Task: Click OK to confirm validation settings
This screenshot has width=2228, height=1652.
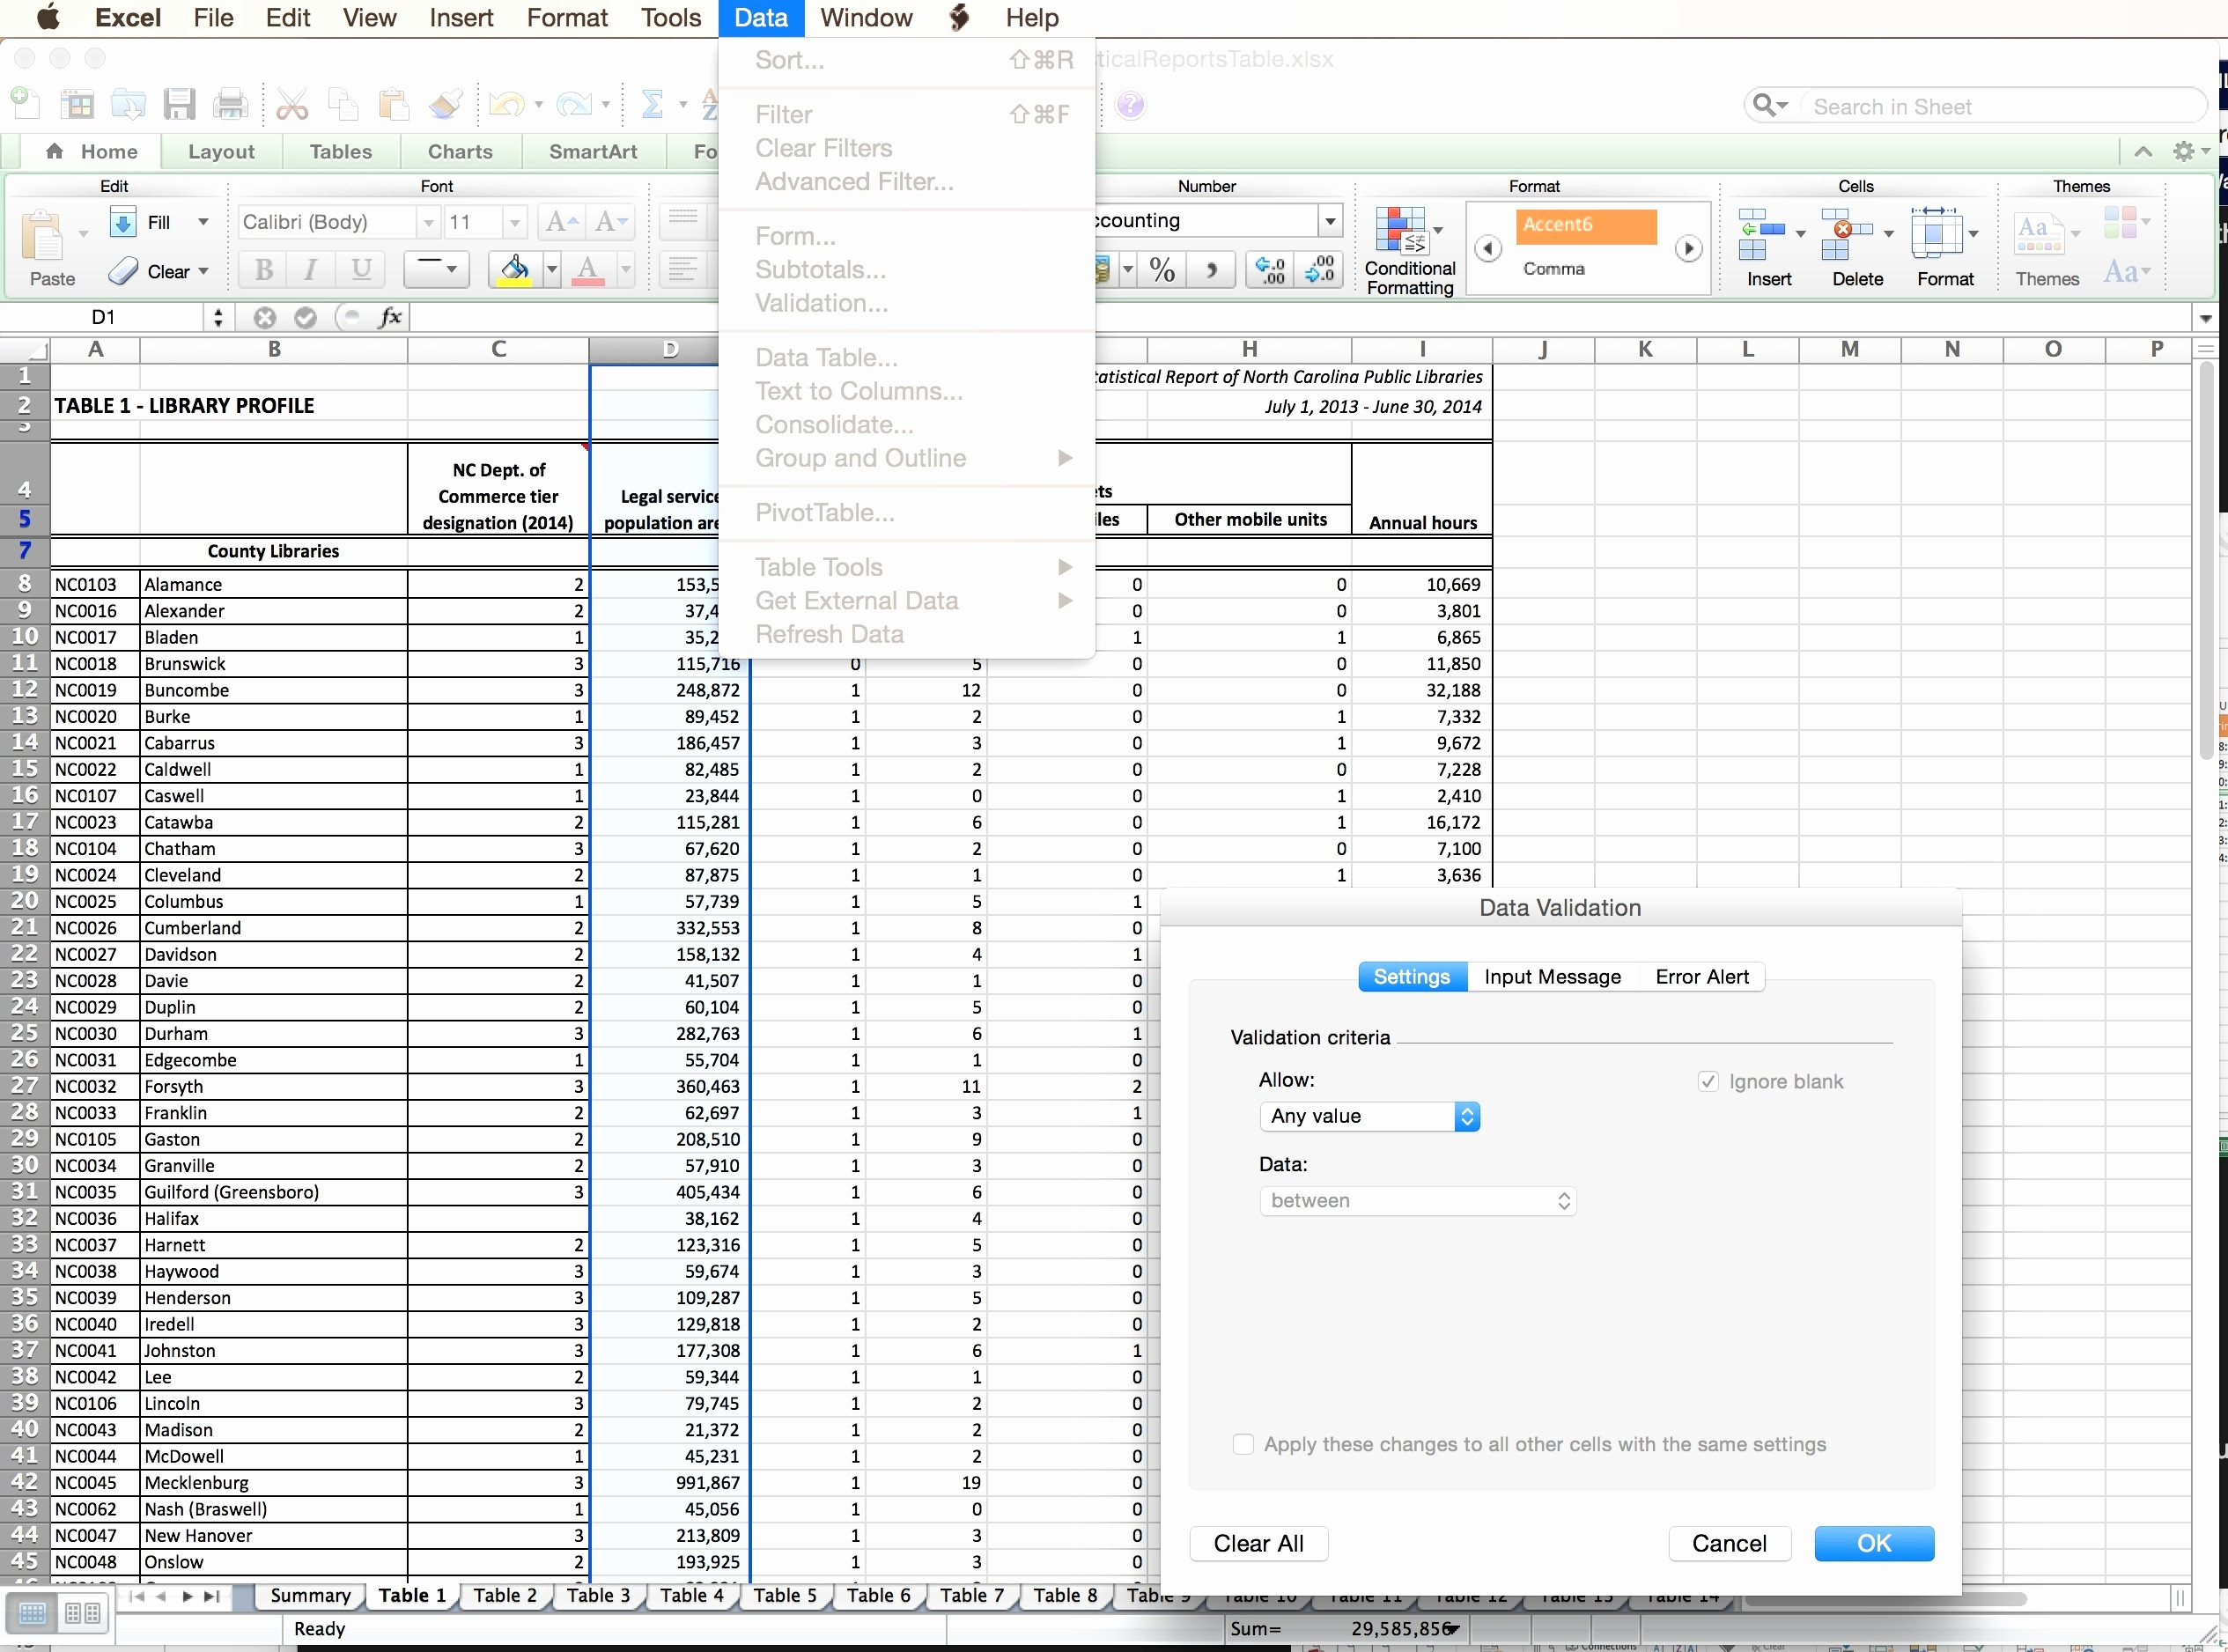Action: pos(1873,1543)
